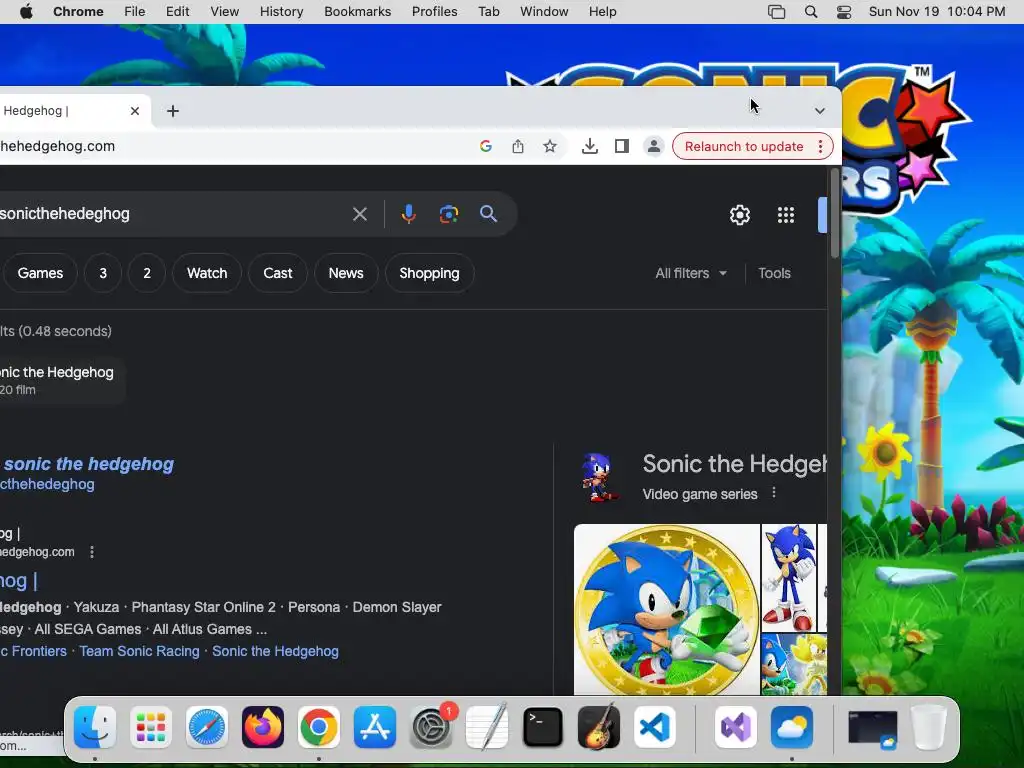The image size is (1024, 768).
Task: Open Trash from the Dock
Action: click(929, 727)
